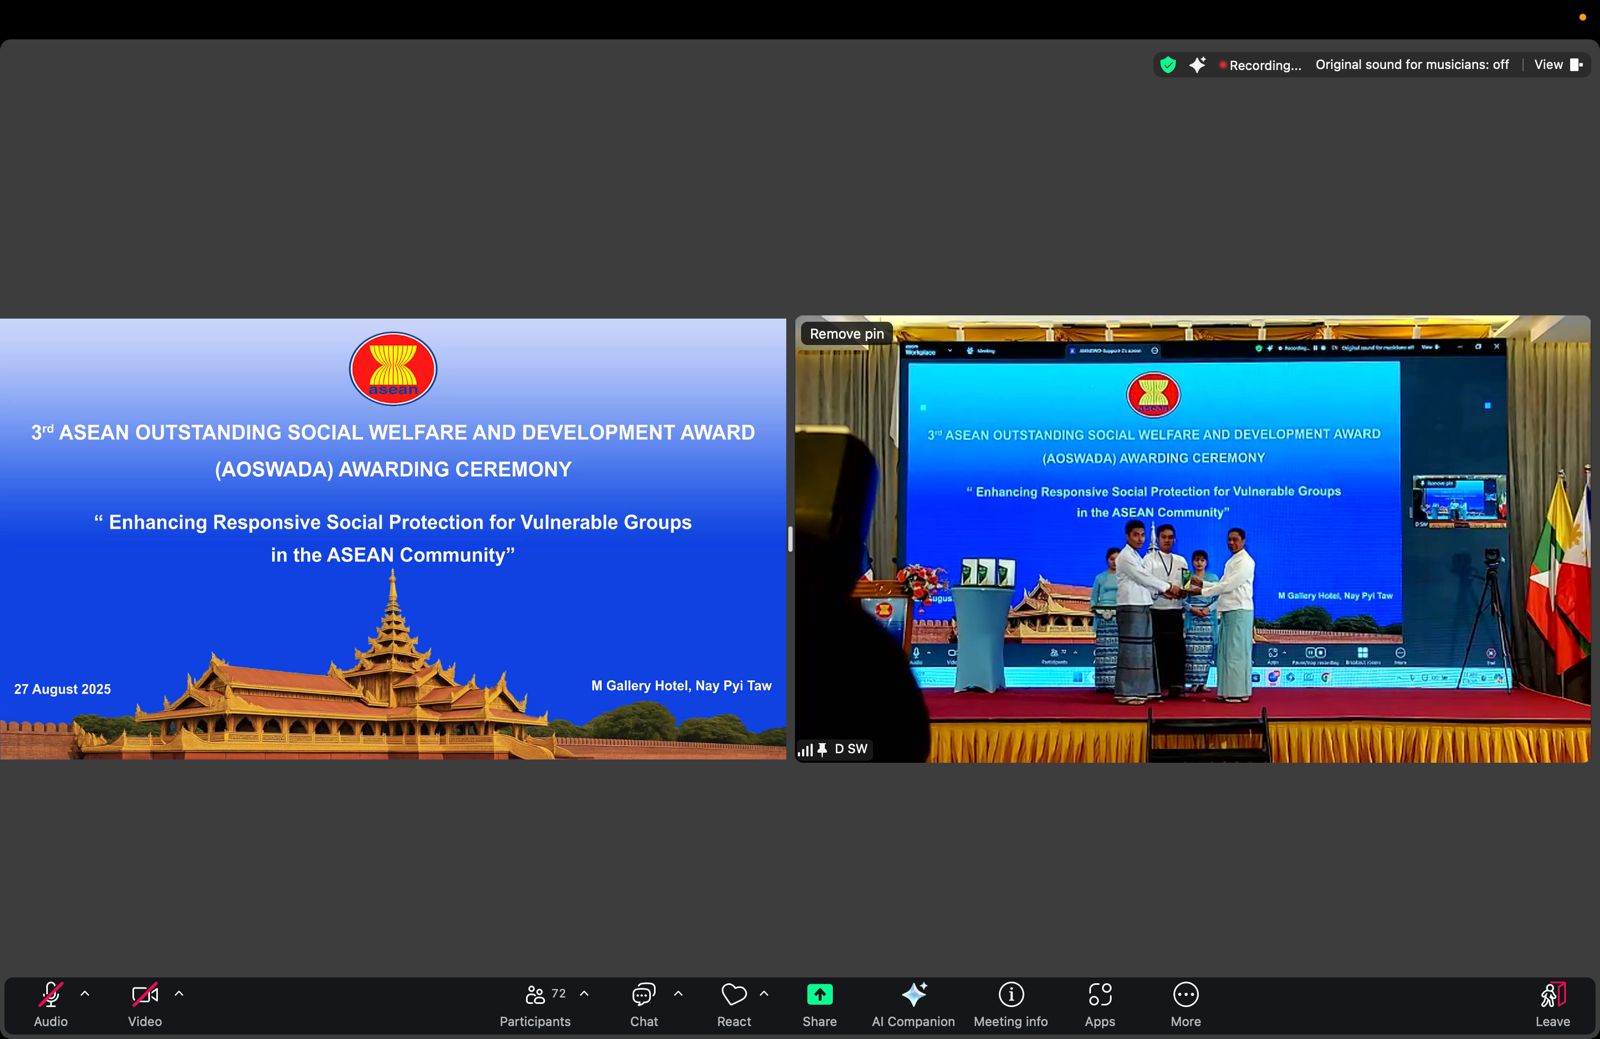Open the View layout menu

[x=1558, y=65]
